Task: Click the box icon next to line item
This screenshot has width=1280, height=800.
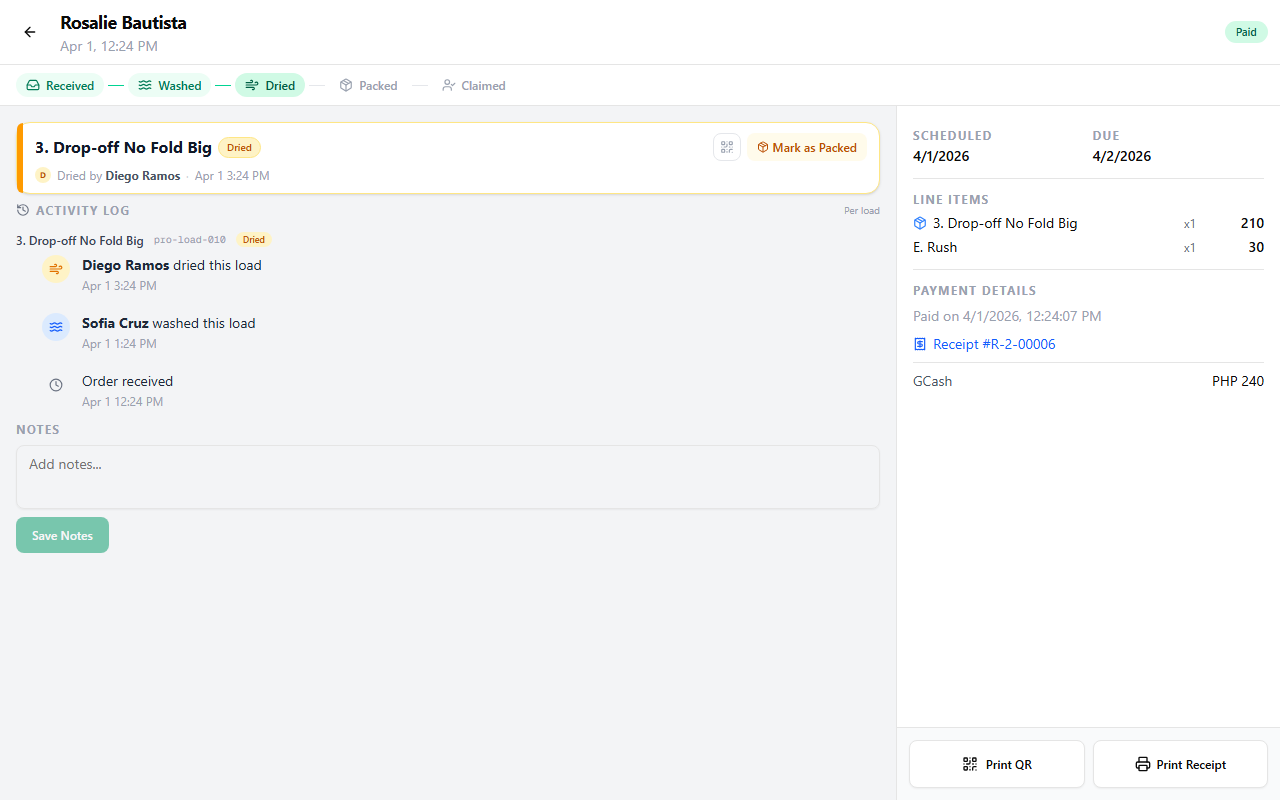Action: (x=920, y=223)
